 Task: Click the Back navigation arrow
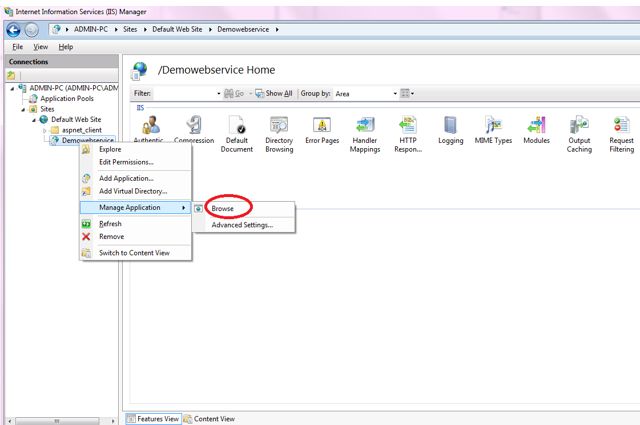point(13,30)
